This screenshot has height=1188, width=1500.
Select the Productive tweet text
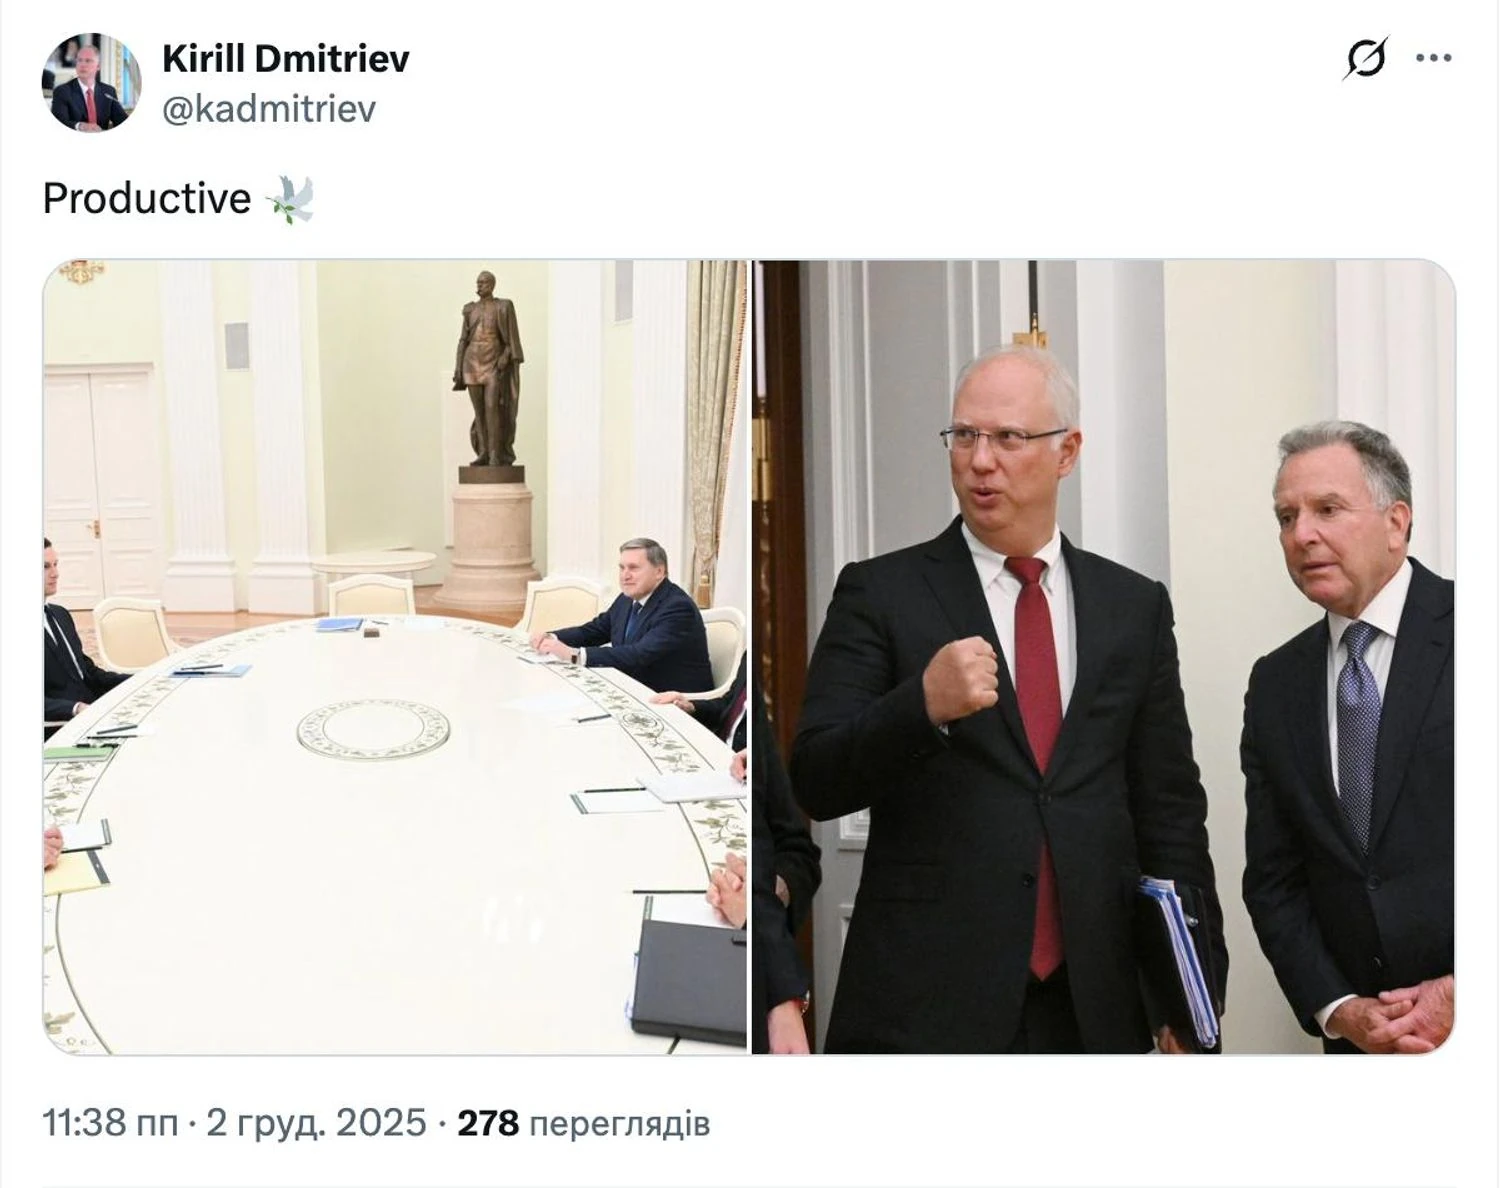coord(147,199)
